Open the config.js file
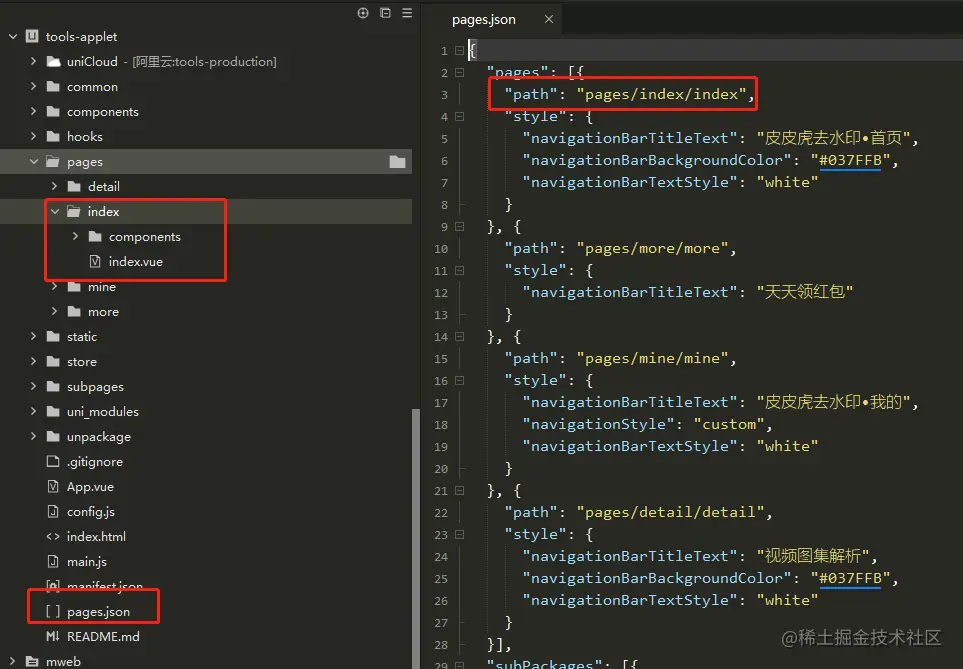Viewport: 963px width, 669px height. tap(91, 512)
